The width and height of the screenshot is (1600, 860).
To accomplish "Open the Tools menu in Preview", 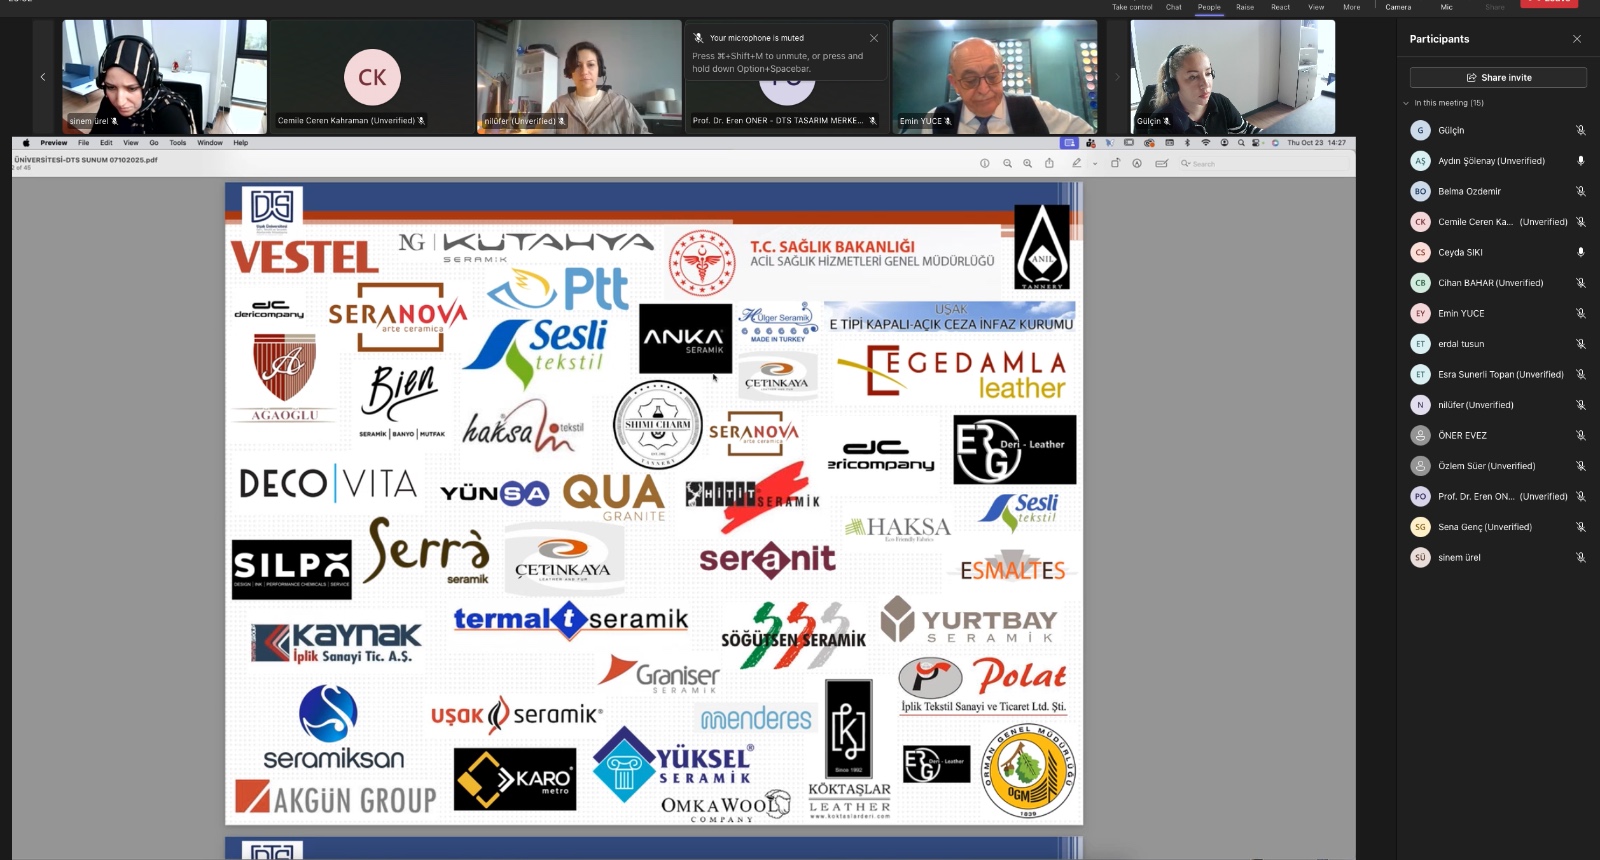I will pos(178,143).
